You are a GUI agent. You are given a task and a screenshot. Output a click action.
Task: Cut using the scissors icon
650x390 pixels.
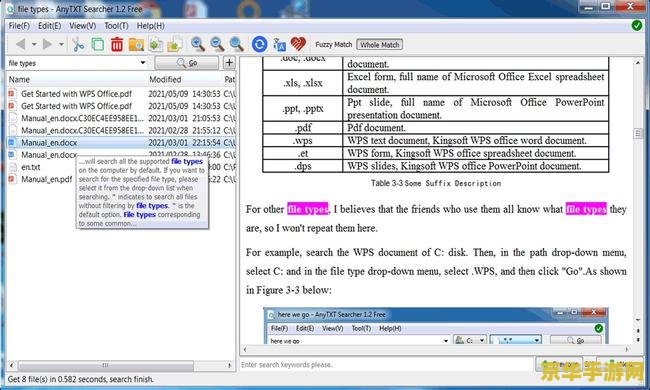coord(78,44)
